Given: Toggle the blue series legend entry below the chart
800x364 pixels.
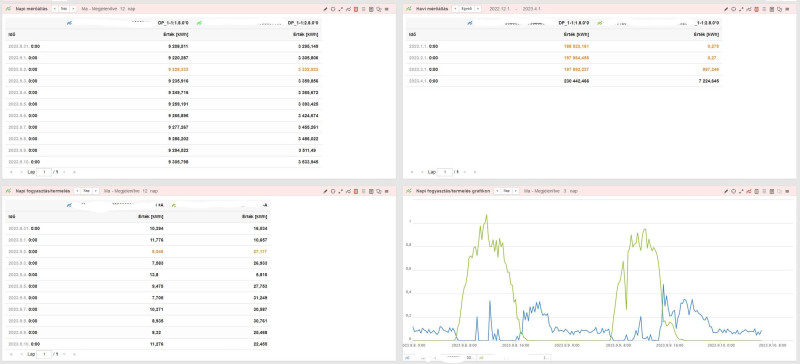Looking at the screenshot, I should [x=440, y=358].
